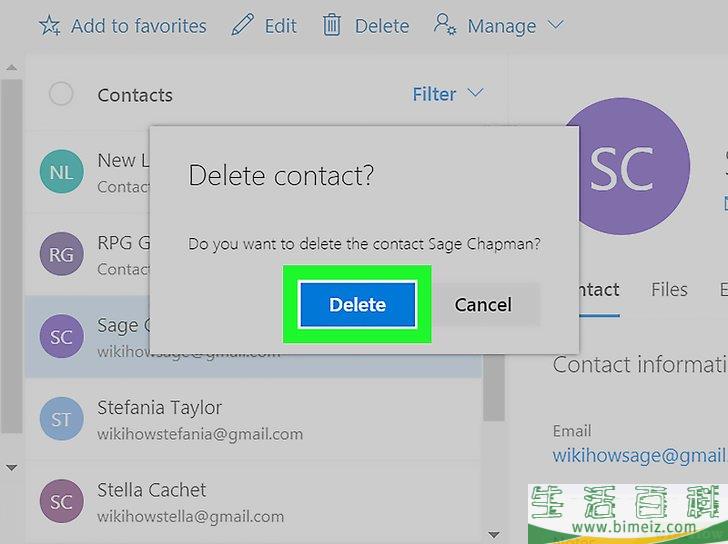Open the Manage dropdown chevron
Screen dimensions: 728x544
(x=555, y=24)
